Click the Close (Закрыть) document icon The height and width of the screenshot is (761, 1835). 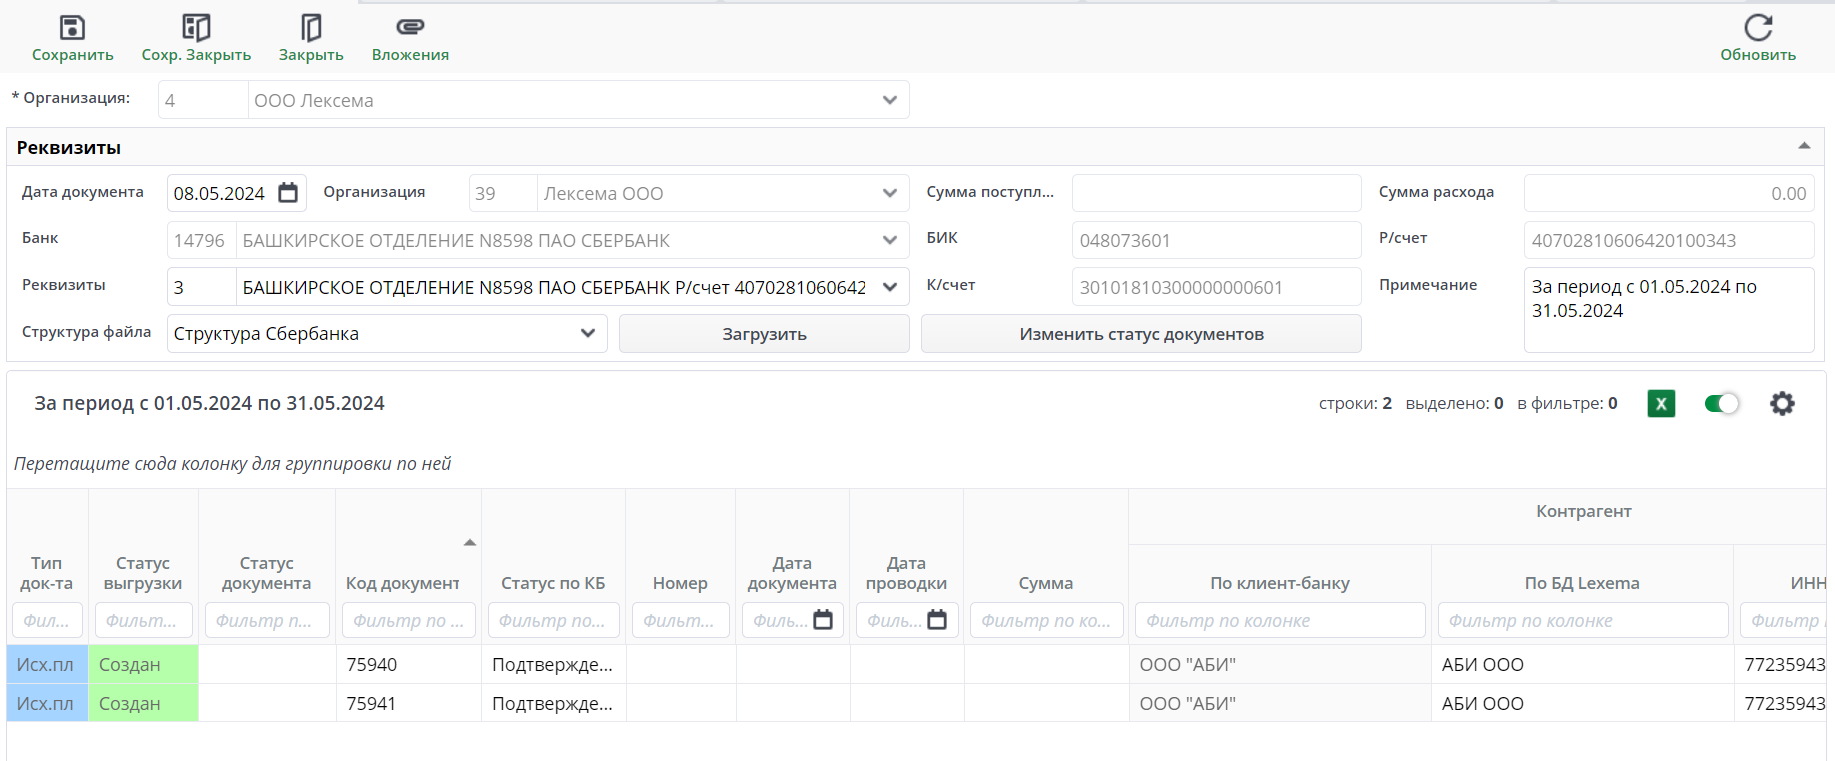click(311, 28)
